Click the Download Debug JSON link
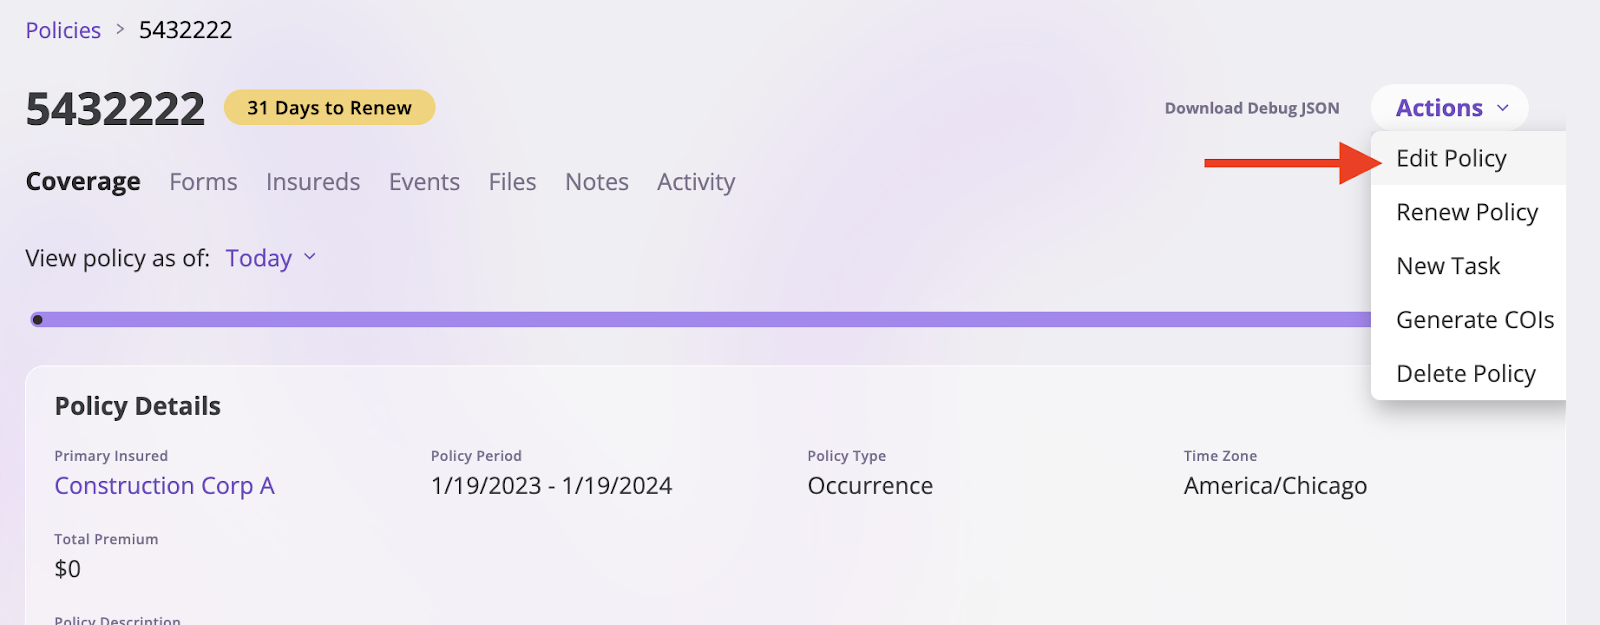This screenshot has height=625, width=1600. click(1252, 108)
